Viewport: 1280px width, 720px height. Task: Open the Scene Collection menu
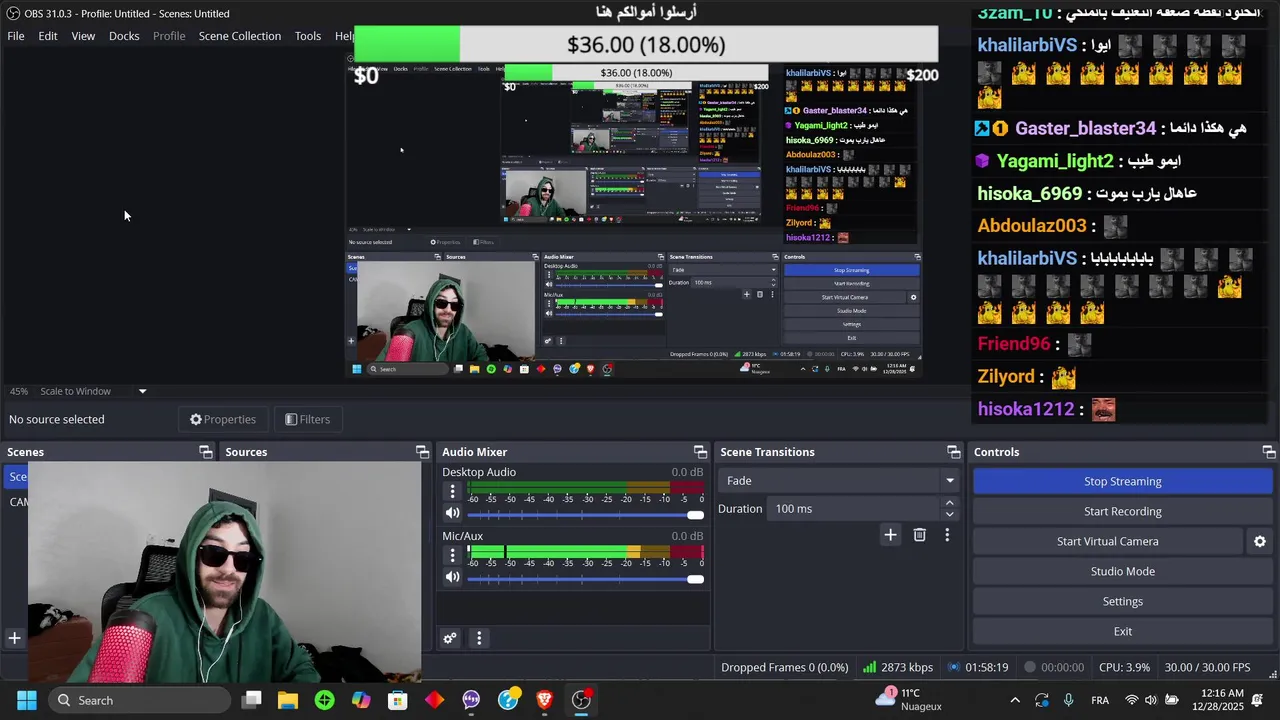point(240,36)
